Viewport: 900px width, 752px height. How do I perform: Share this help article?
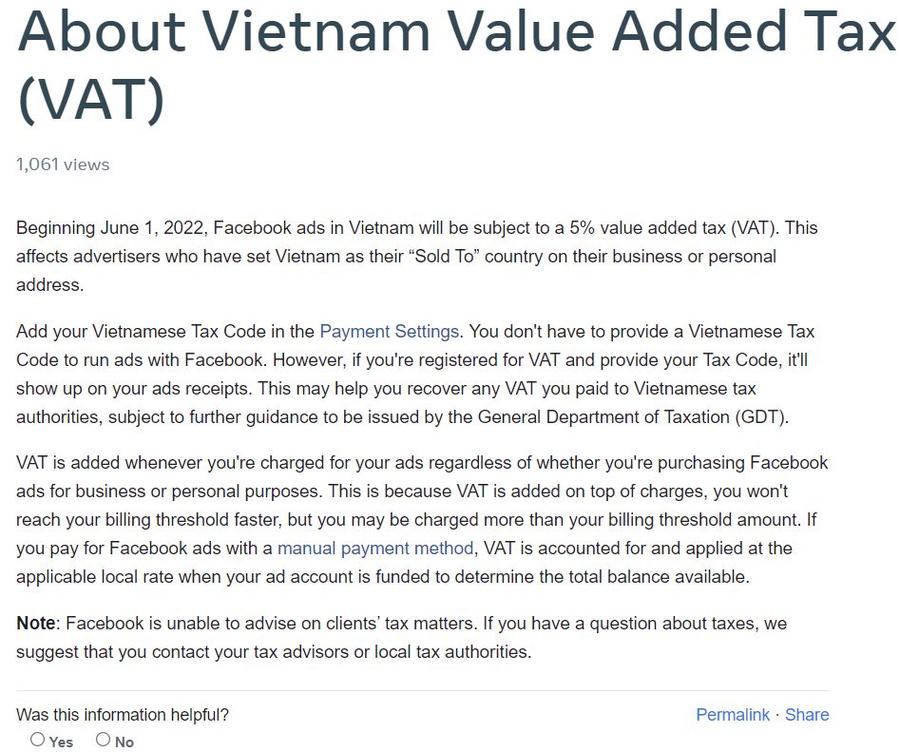(807, 714)
